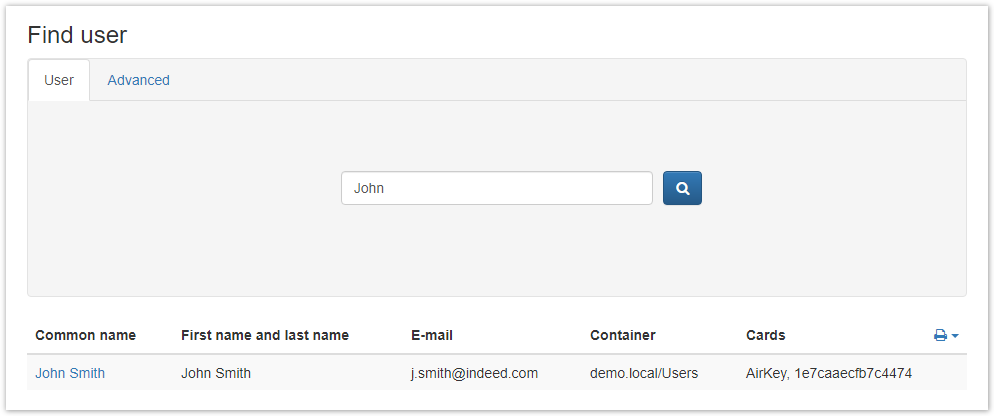
Task: Select the User tab
Action: (x=59, y=80)
